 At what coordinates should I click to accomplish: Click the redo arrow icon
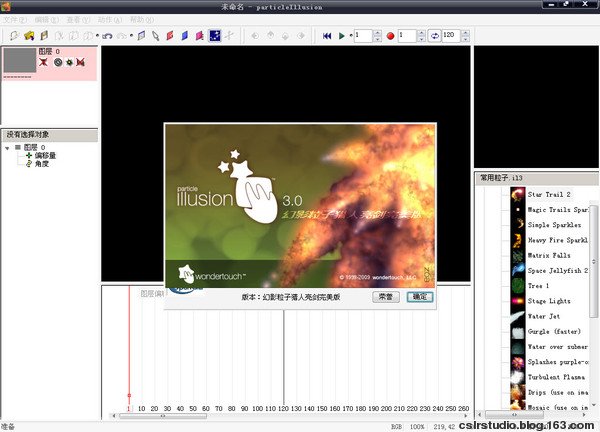(x=122, y=36)
